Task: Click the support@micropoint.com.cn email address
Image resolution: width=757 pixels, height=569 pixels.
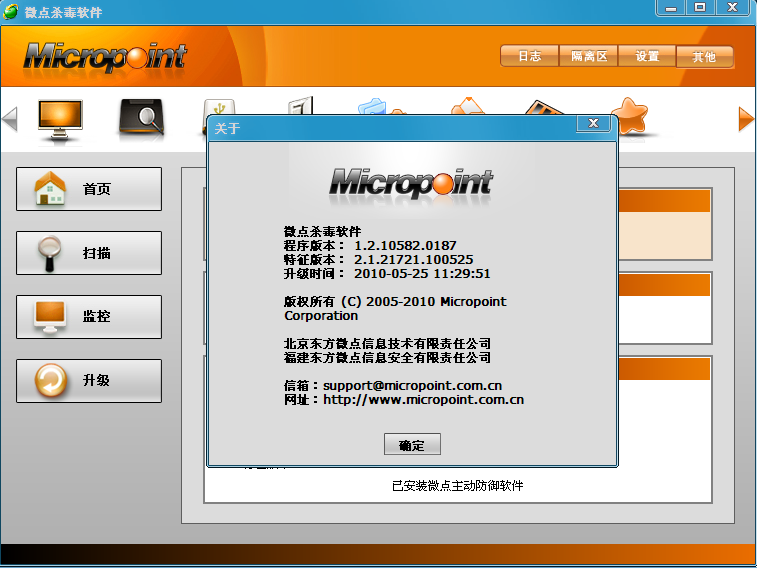Action: coord(412,386)
